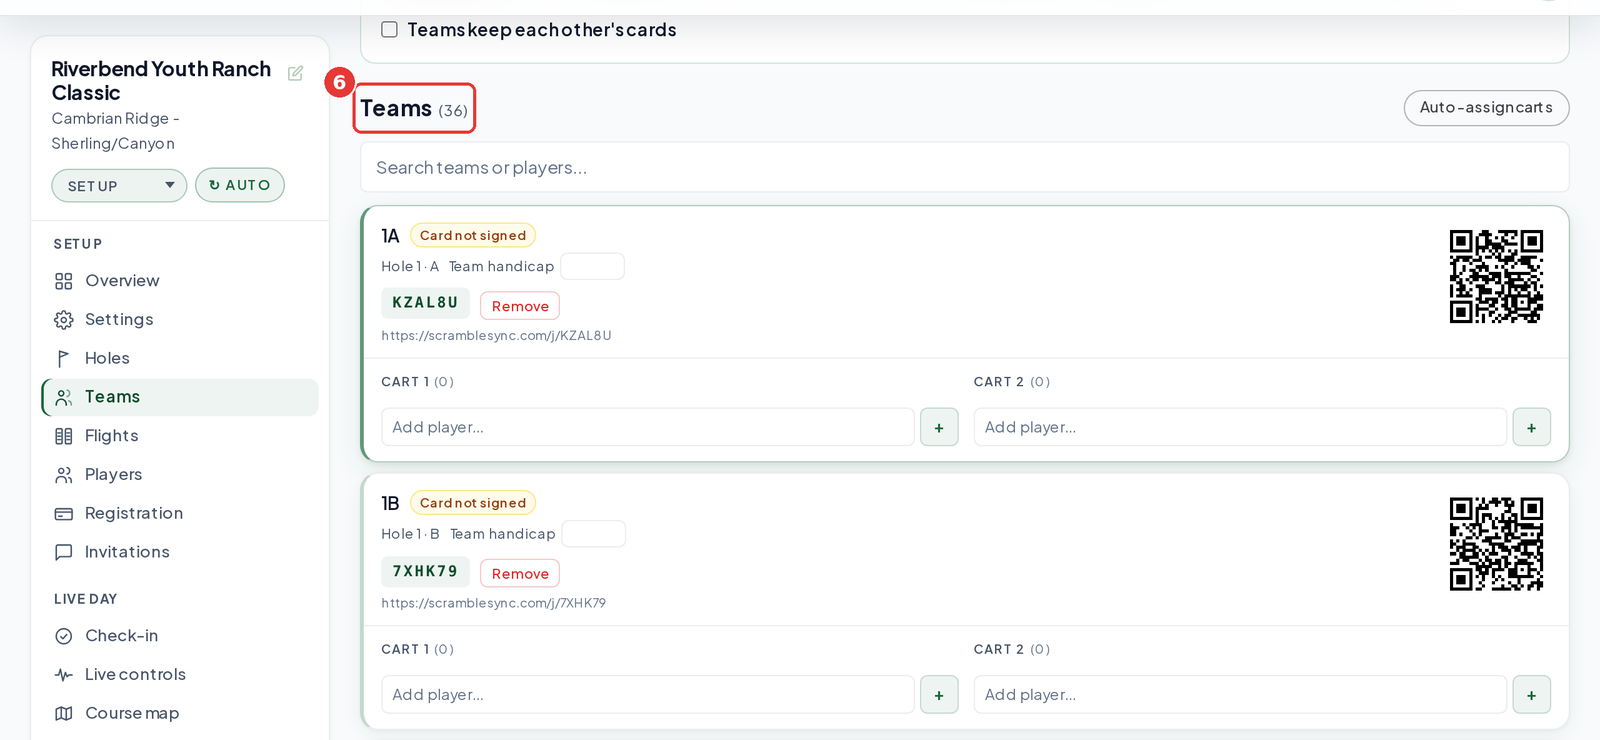Click the Registration card icon
Viewport: 1600px width, 740px height.
tap(64, 514)
